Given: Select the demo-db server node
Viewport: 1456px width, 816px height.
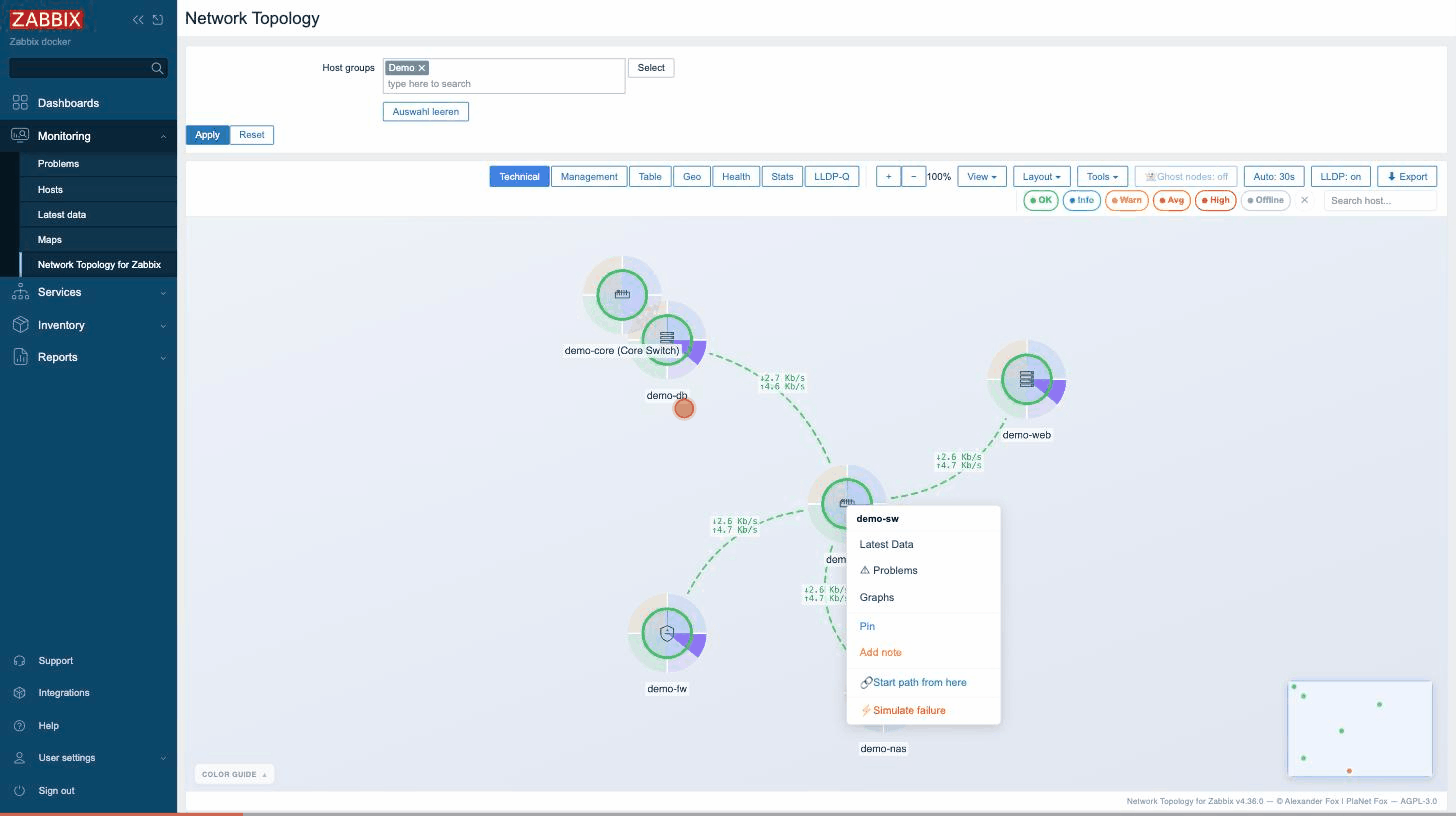Looking at the screenshot, I should 668,338.
